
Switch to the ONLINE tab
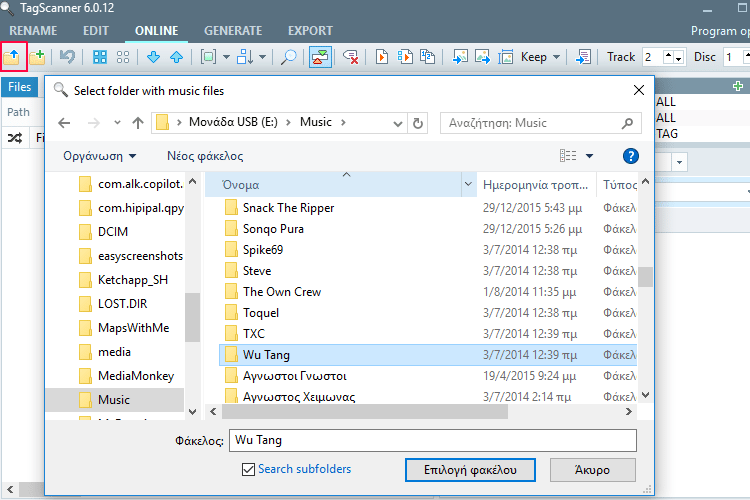pyautogui.click(x=156, y=31)
